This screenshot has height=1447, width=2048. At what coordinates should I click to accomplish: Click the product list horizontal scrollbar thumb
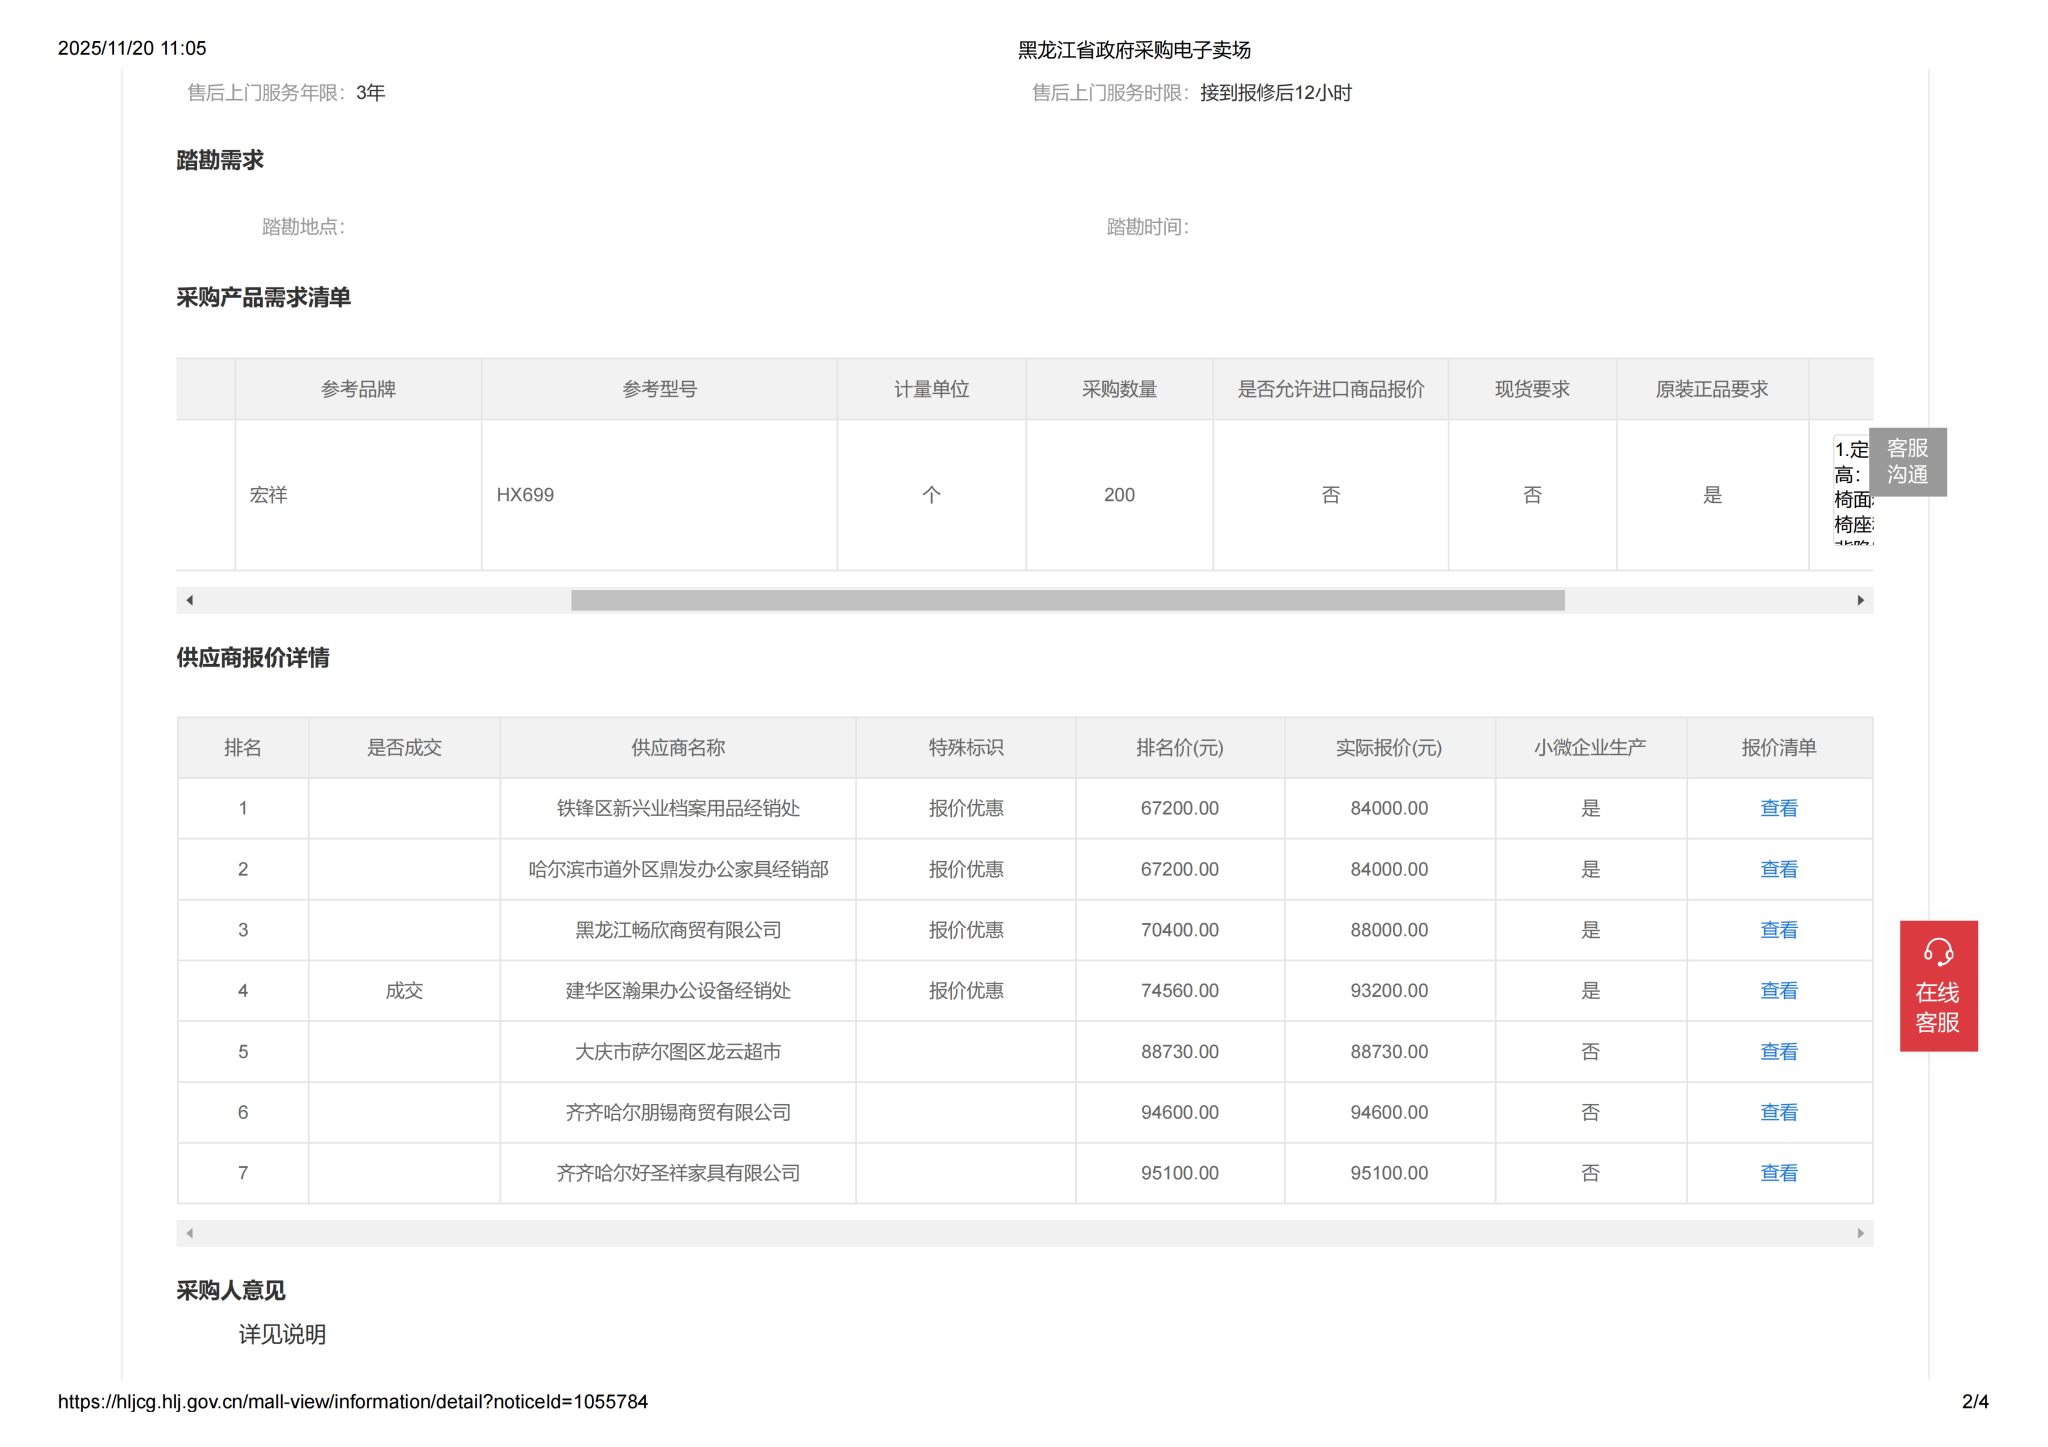tap(1067, 600)
